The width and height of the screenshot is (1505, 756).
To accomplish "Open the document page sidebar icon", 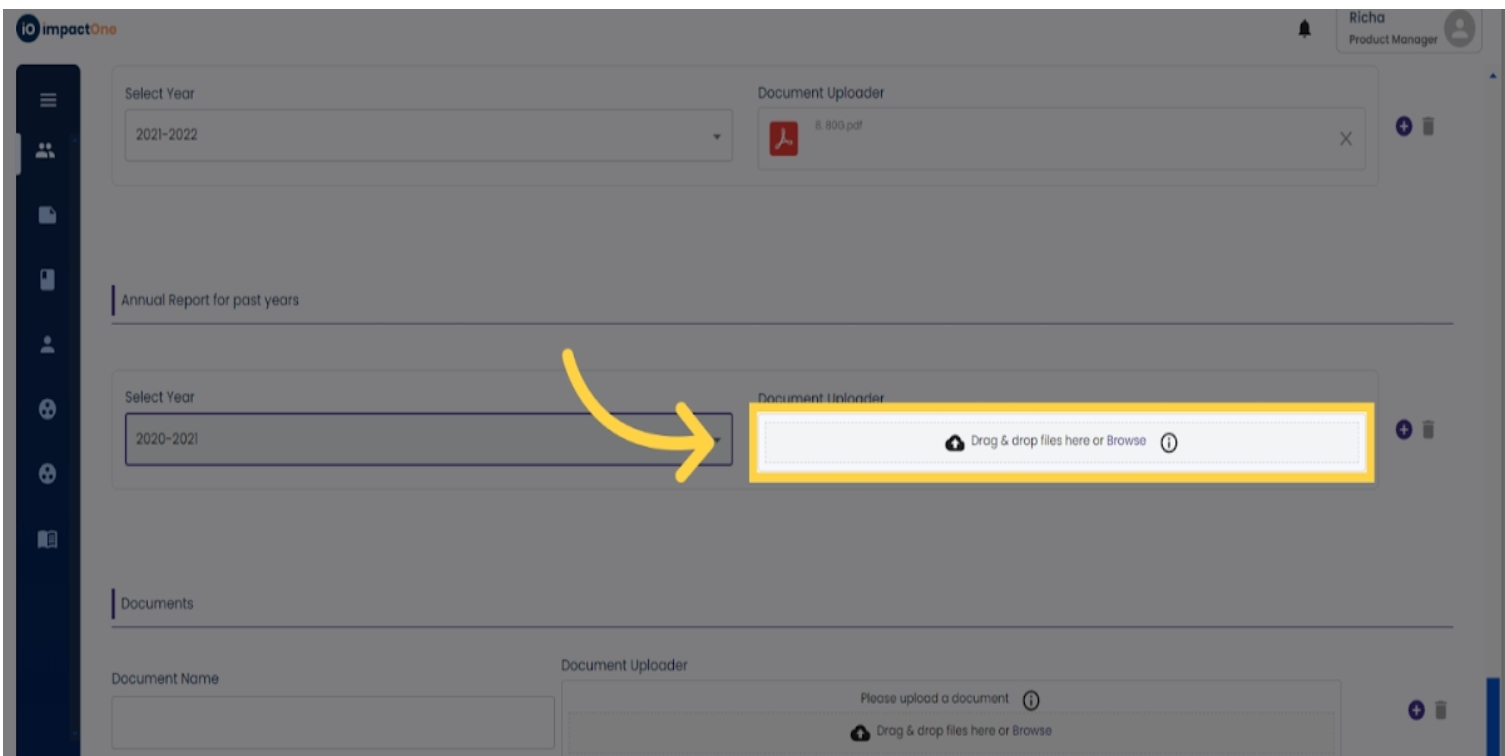I will click(46, 215).
